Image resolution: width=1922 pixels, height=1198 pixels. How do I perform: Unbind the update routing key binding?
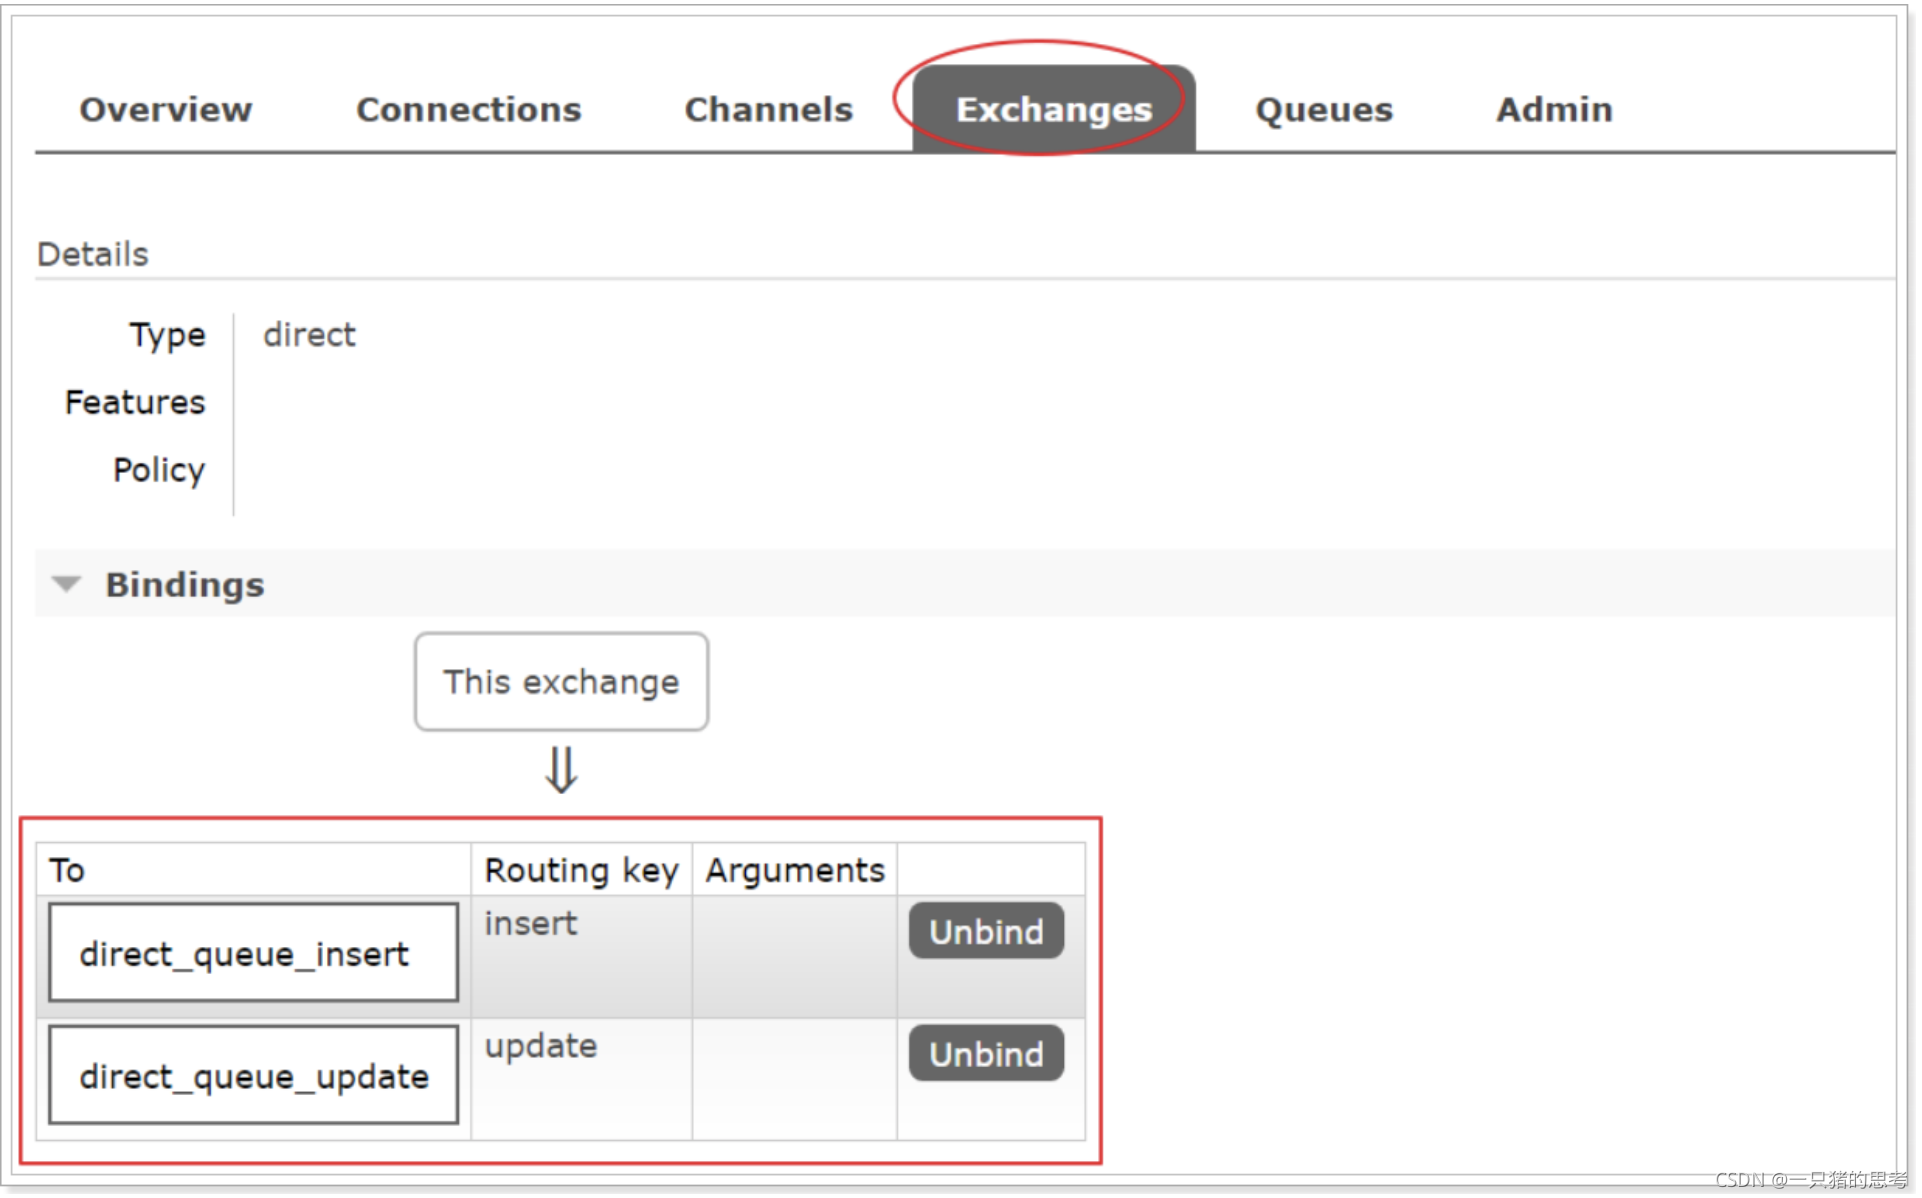coord(985,1054)
